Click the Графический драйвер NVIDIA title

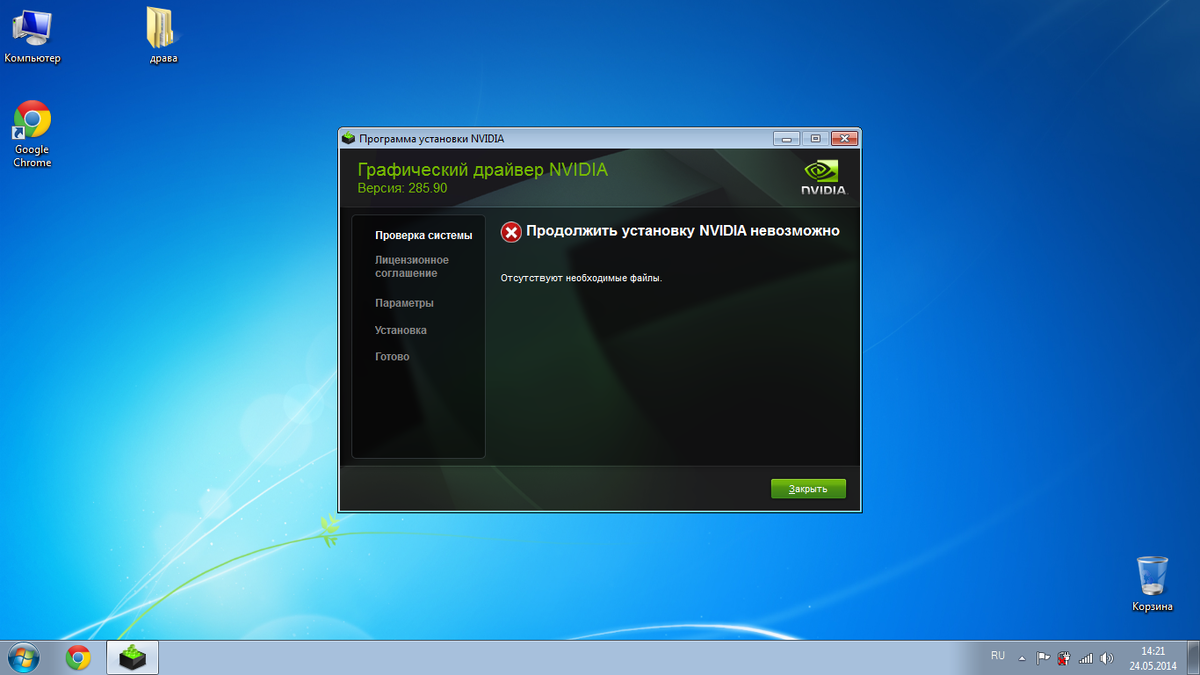point(483,170)
